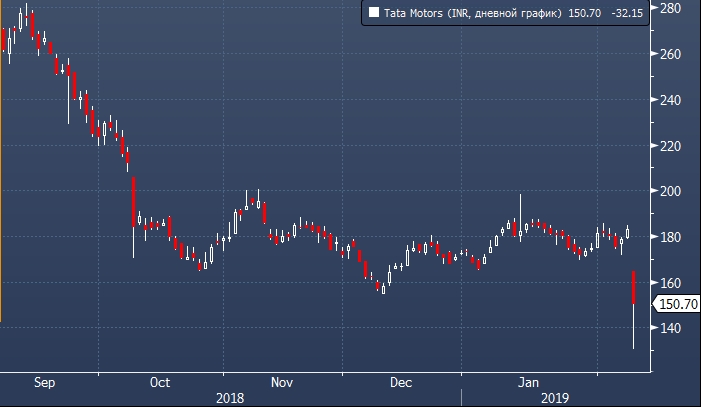Select the Dec month on time axis

[x=401, y=382]
